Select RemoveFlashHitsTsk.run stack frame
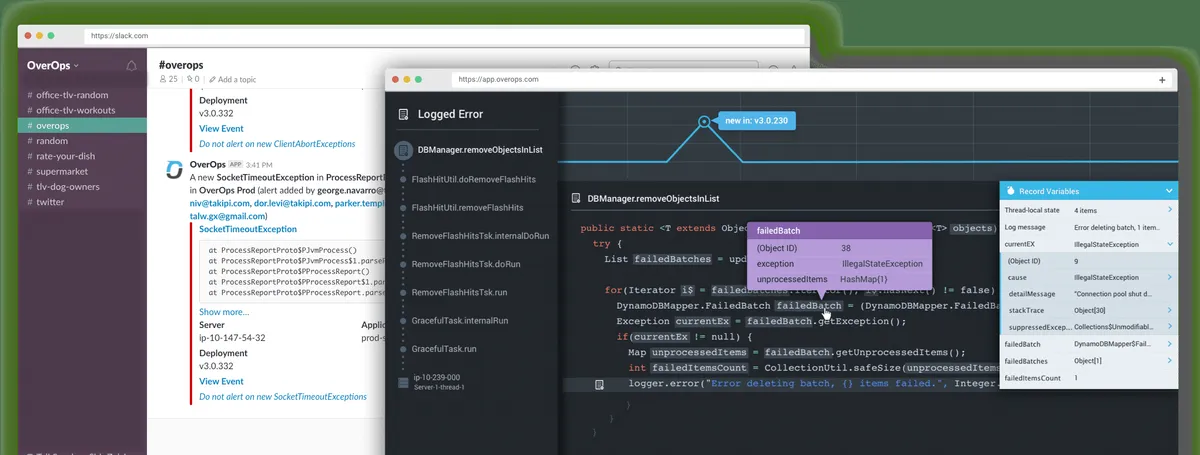The height and width of the screenshot is (455, 1200). [460, 292]
